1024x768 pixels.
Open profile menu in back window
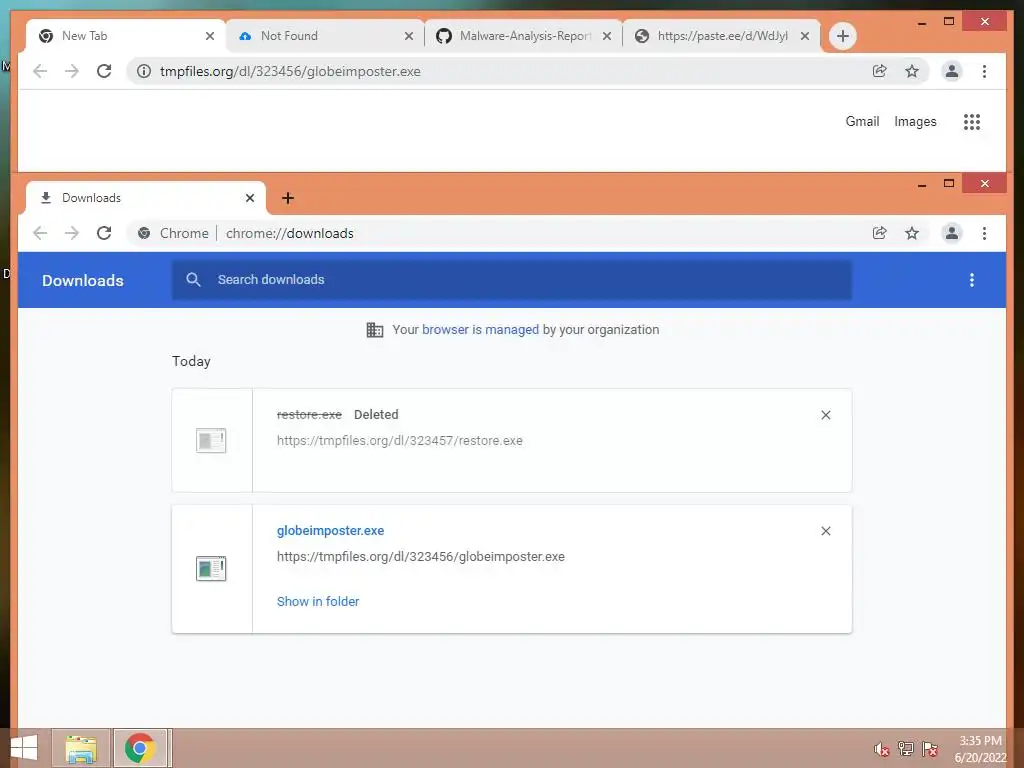pyautogui.click(x=952, y=71)
